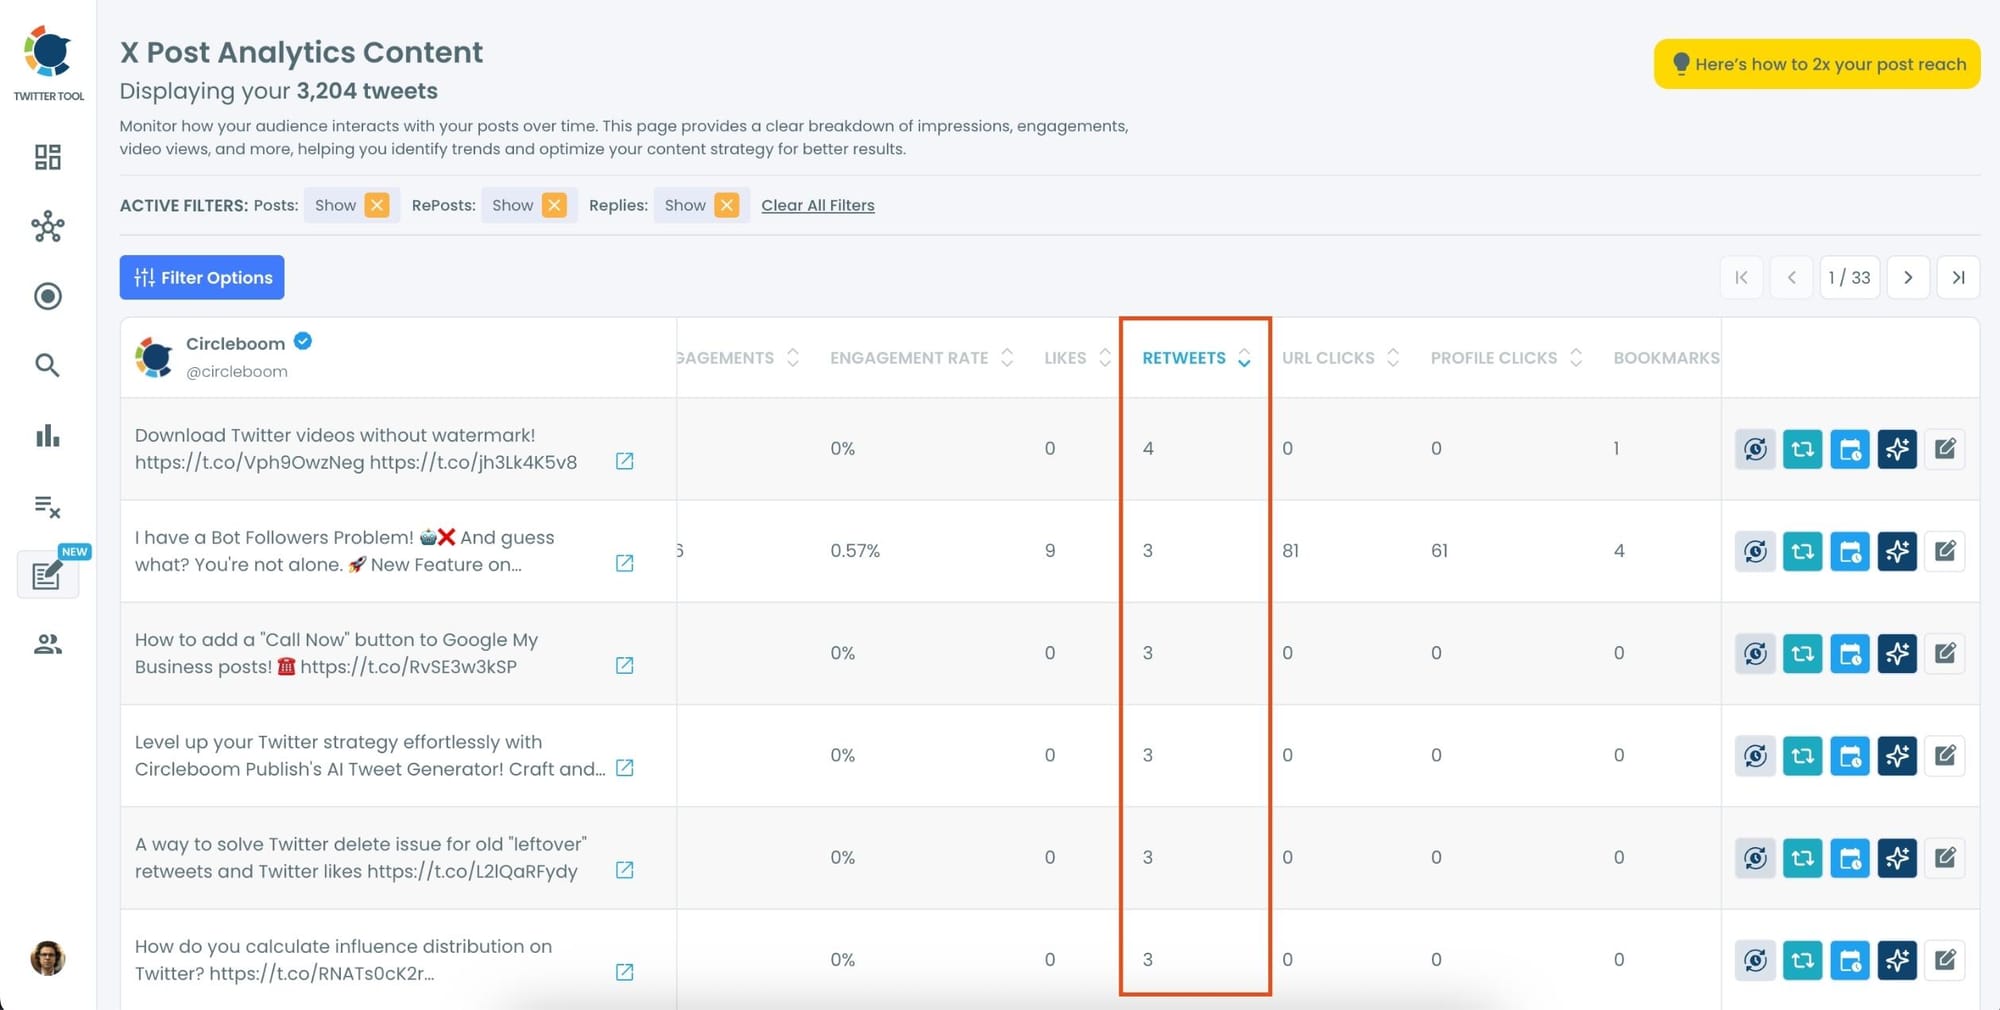Open user profile avatar in sidebar

[47, 958]
